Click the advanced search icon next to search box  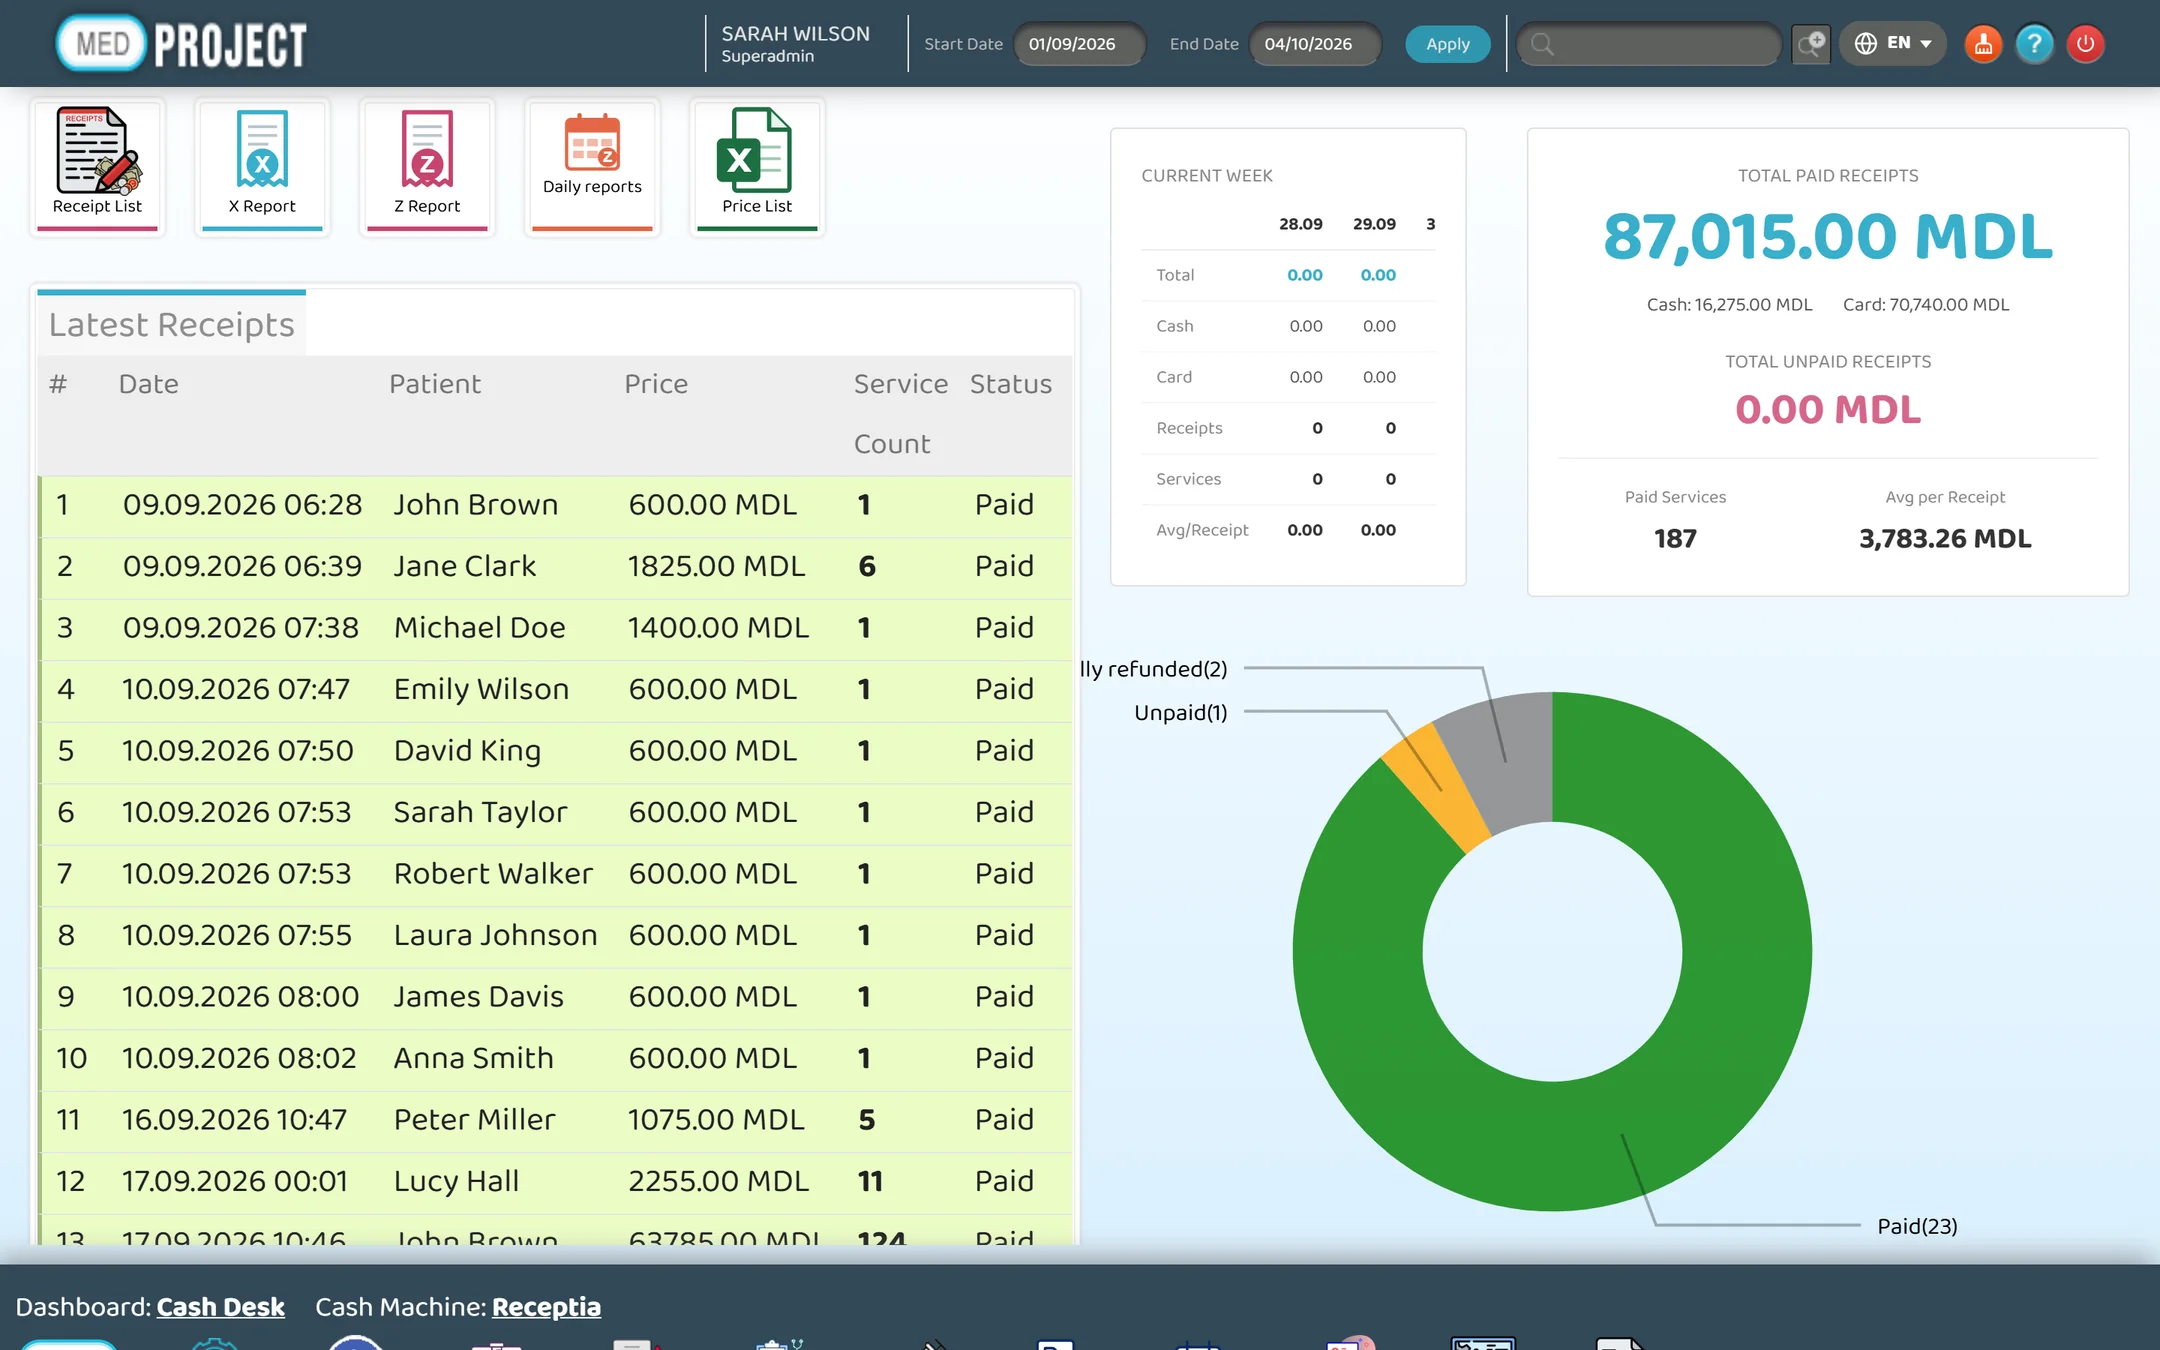[1811, 44]
